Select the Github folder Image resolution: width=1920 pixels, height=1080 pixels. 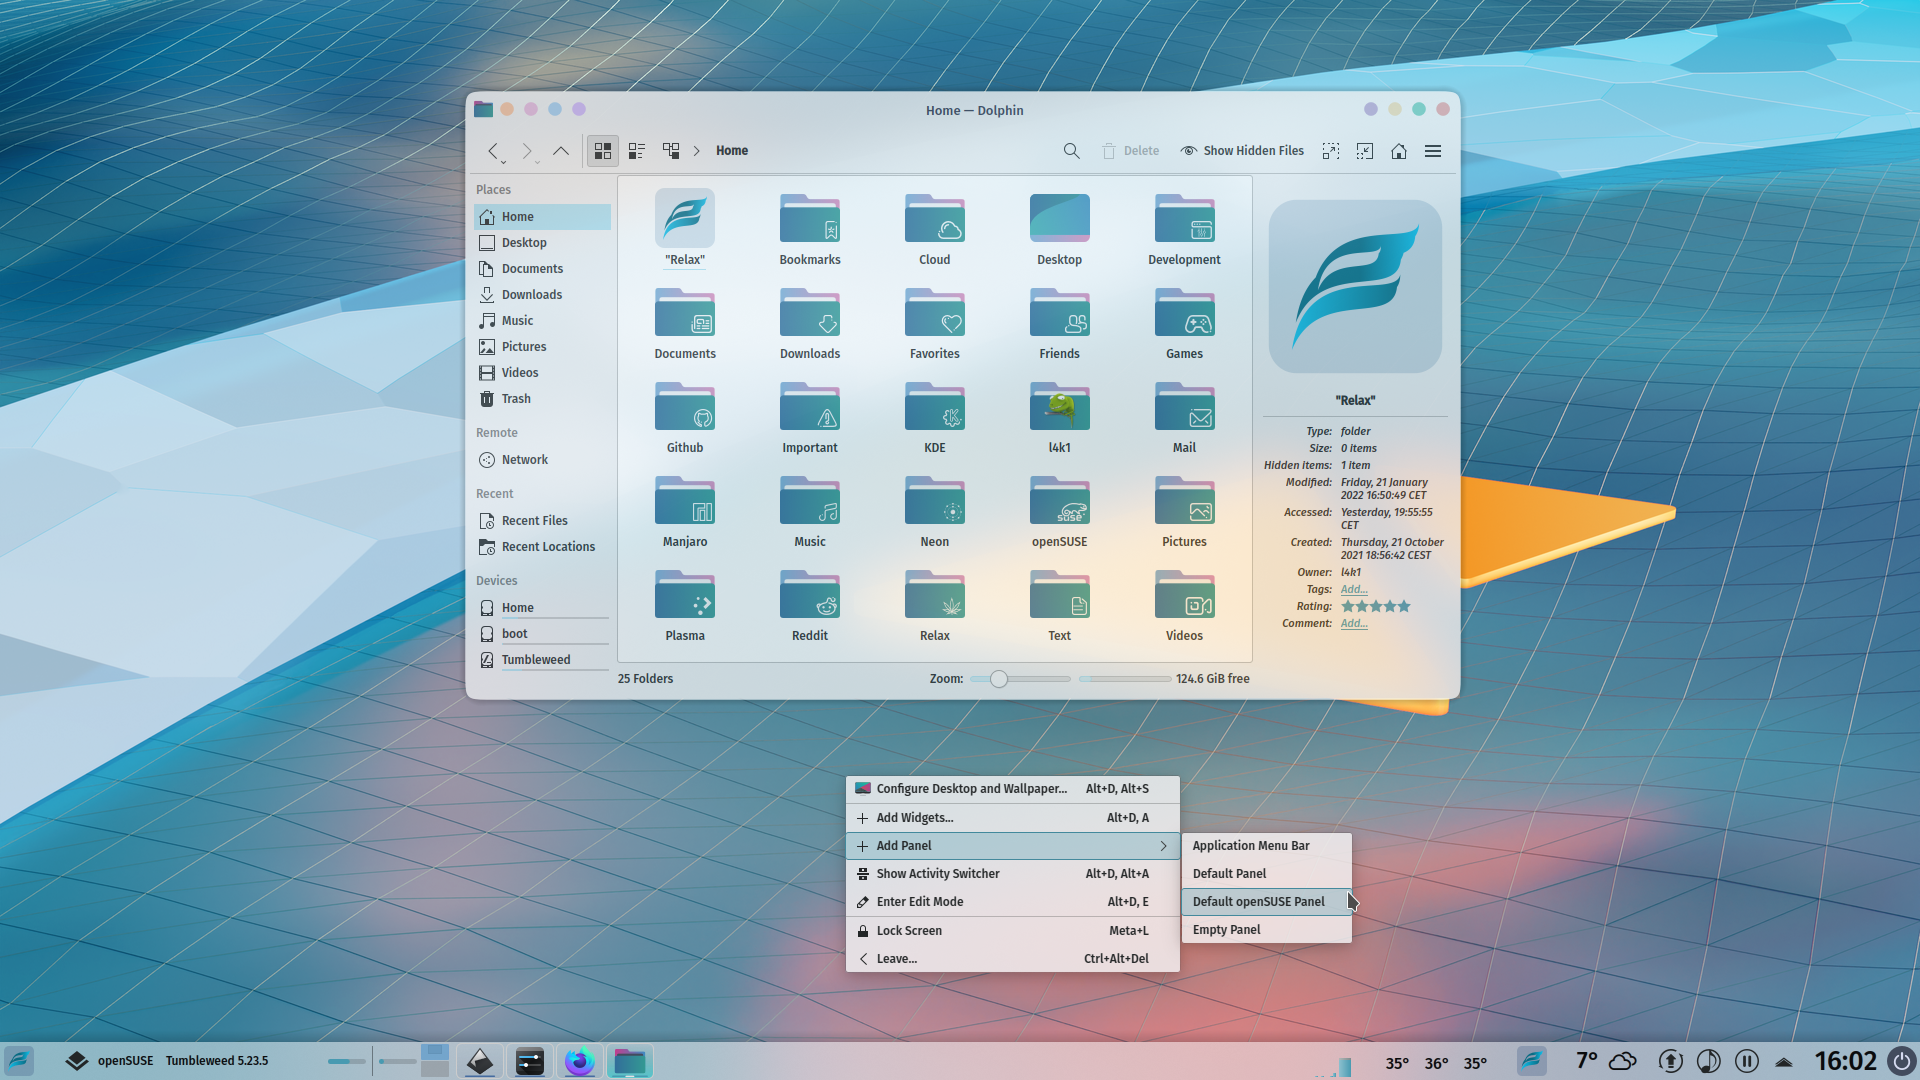point(685,417)
